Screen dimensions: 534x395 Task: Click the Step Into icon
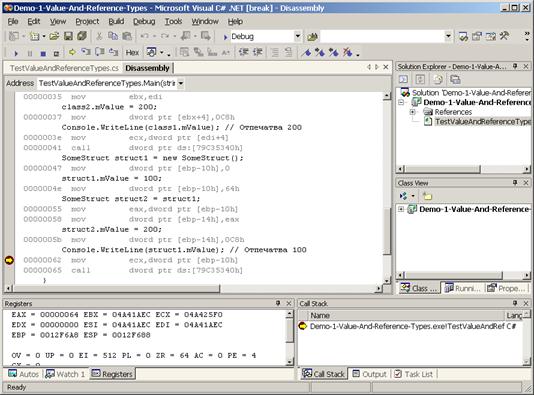coord(86,52)
